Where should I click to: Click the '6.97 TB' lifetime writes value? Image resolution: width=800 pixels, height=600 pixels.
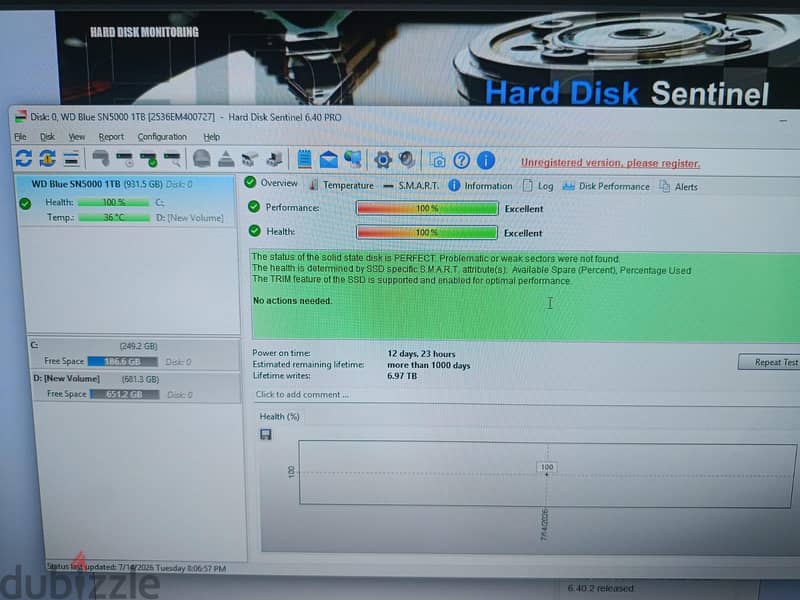[x=402, y=376]
